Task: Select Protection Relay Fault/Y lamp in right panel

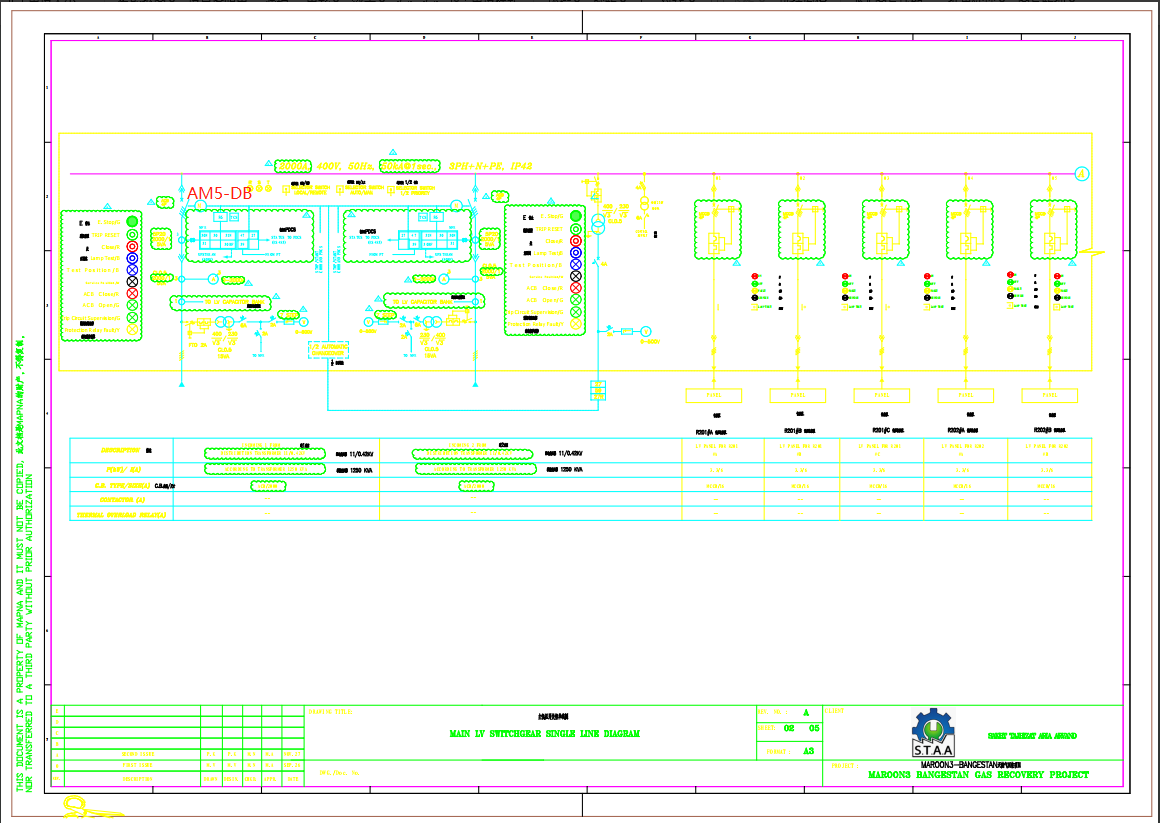Action: click(x=576, y=324)
